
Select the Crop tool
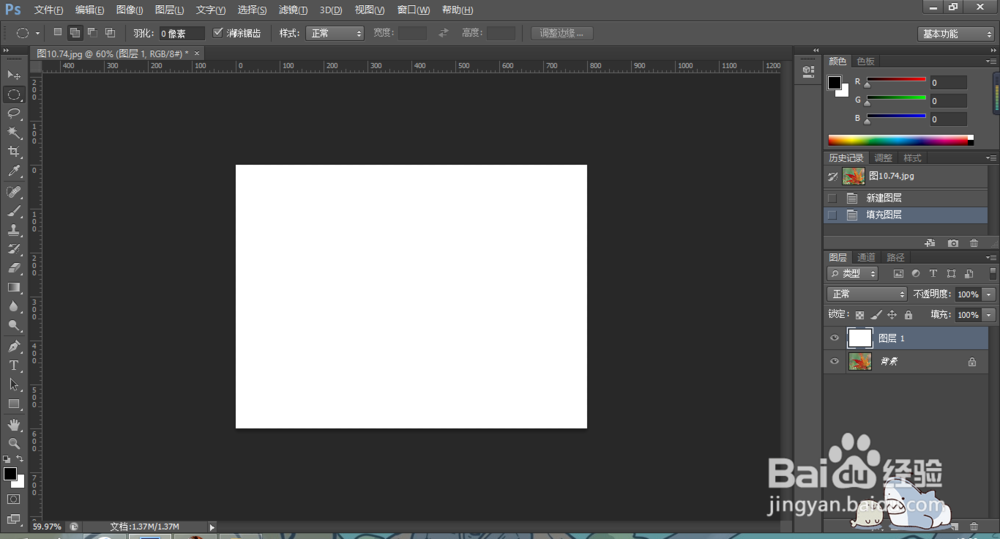(x=13, y=152)
